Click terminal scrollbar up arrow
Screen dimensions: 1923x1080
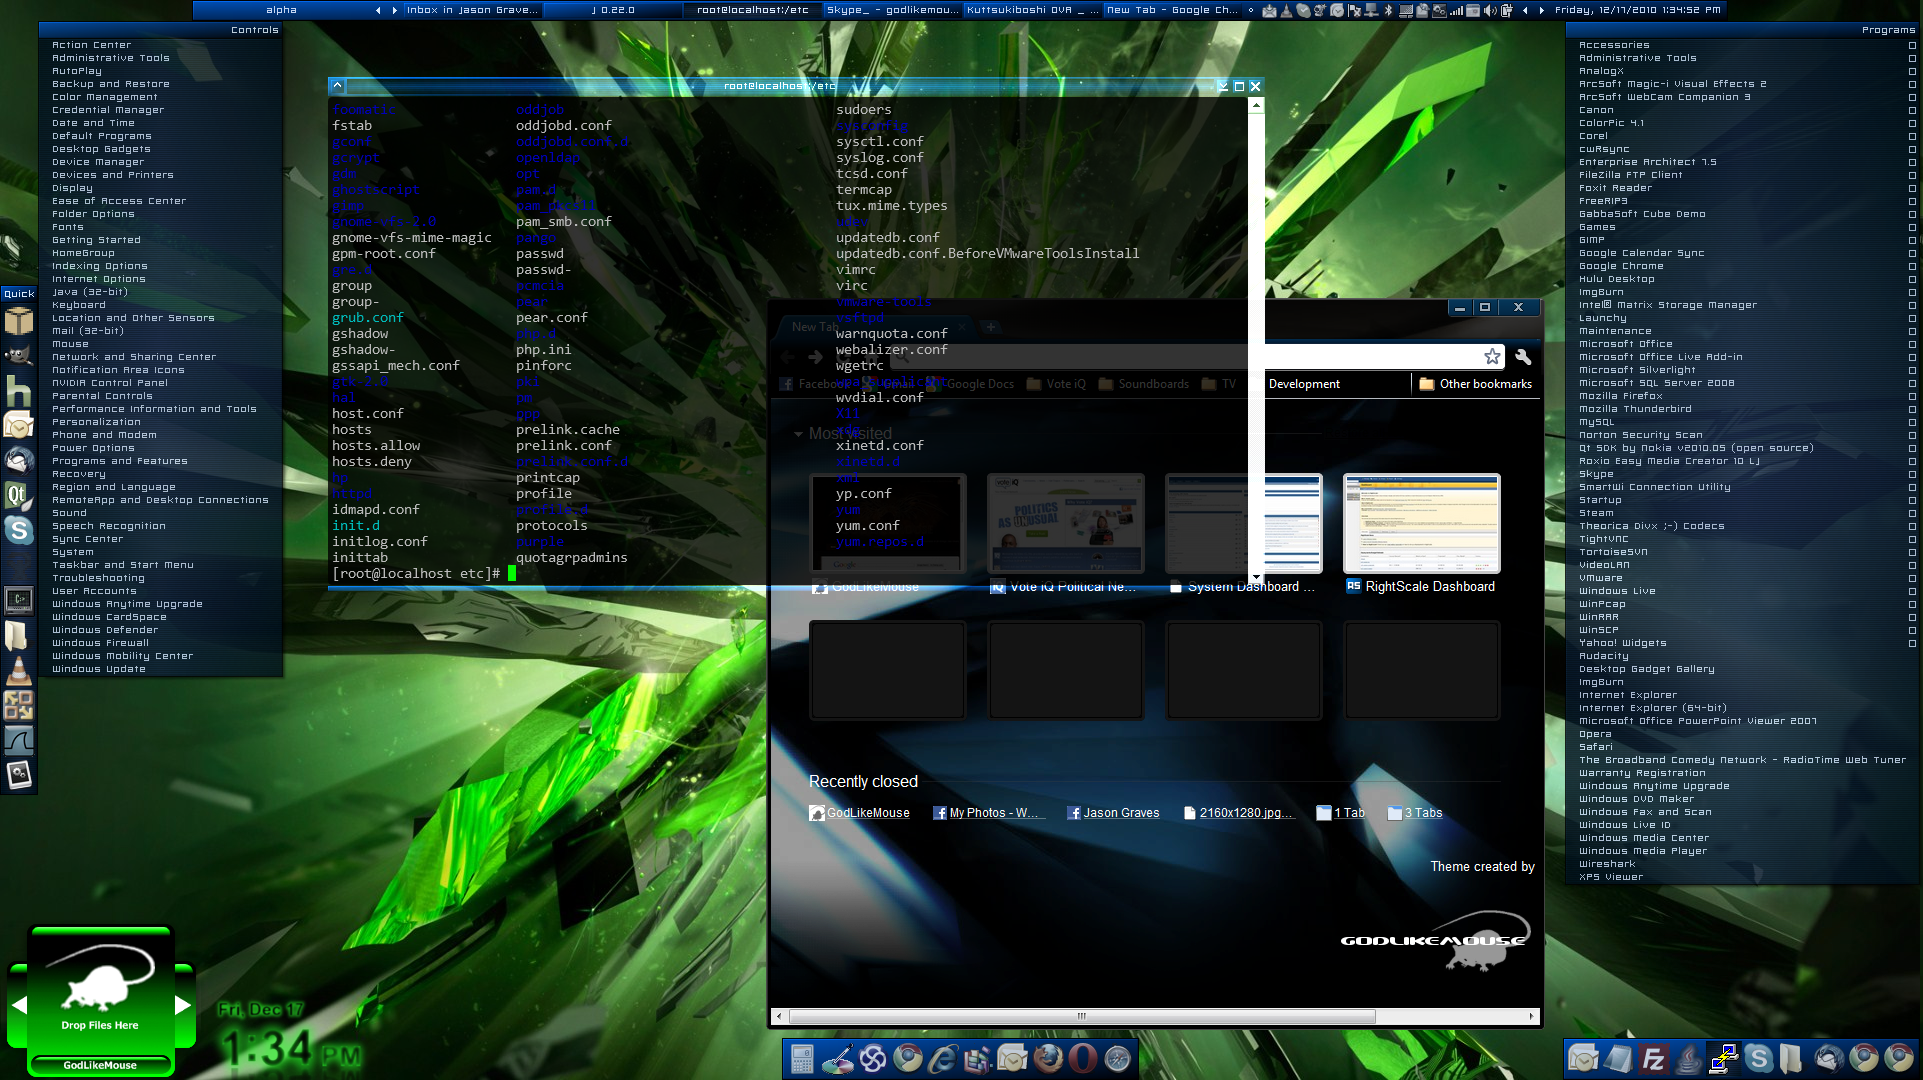pyautogui.click(x=1256, y=104)
